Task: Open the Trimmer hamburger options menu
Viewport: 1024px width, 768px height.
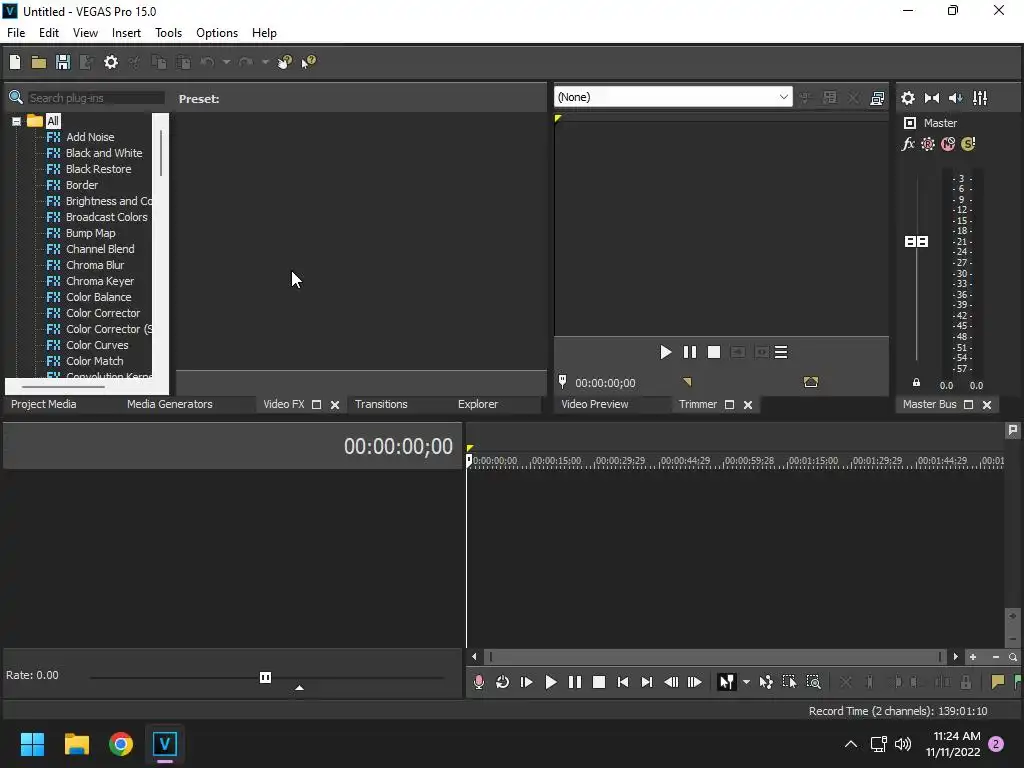Action: pyautogui.click(x=781, y=353)
